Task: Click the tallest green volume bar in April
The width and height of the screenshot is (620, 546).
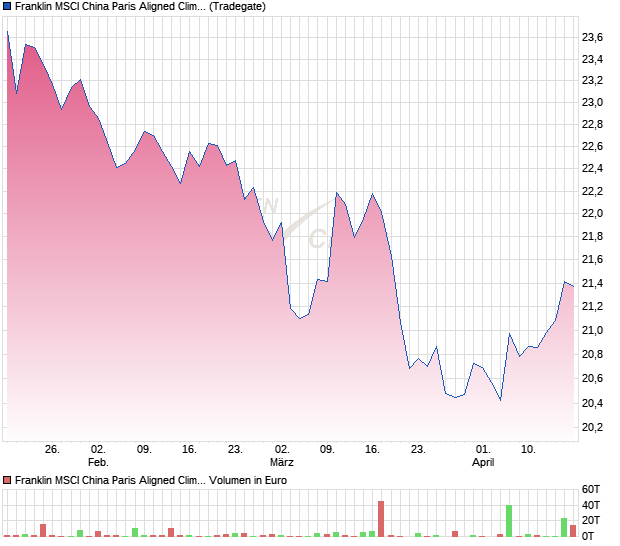Action: click(x=509, y=521)
